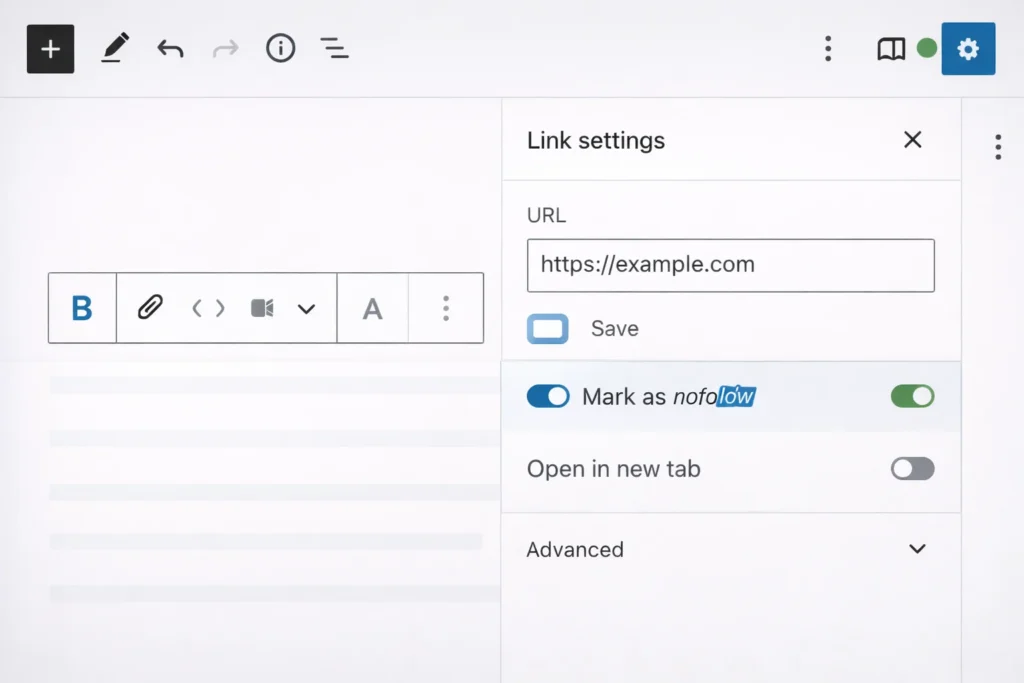Expand the Advanced section
The image size is (1024, 683).
pyautogui.click(x=916, y=549)
